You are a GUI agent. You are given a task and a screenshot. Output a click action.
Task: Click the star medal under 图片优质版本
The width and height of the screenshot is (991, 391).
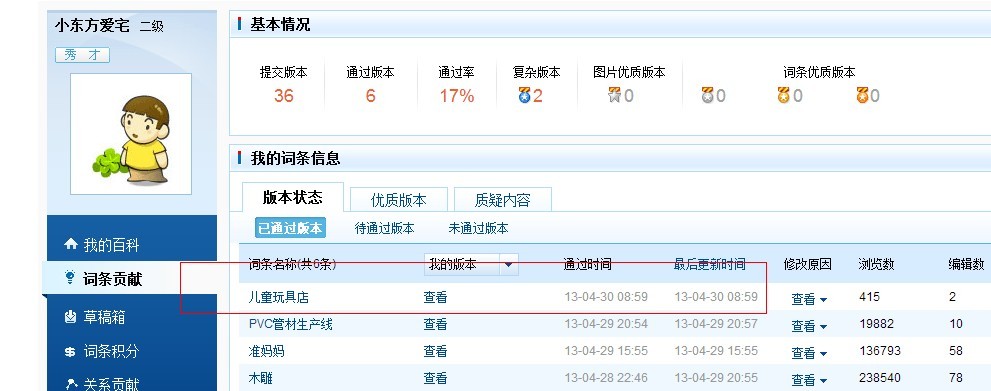[x=614, y=95]
